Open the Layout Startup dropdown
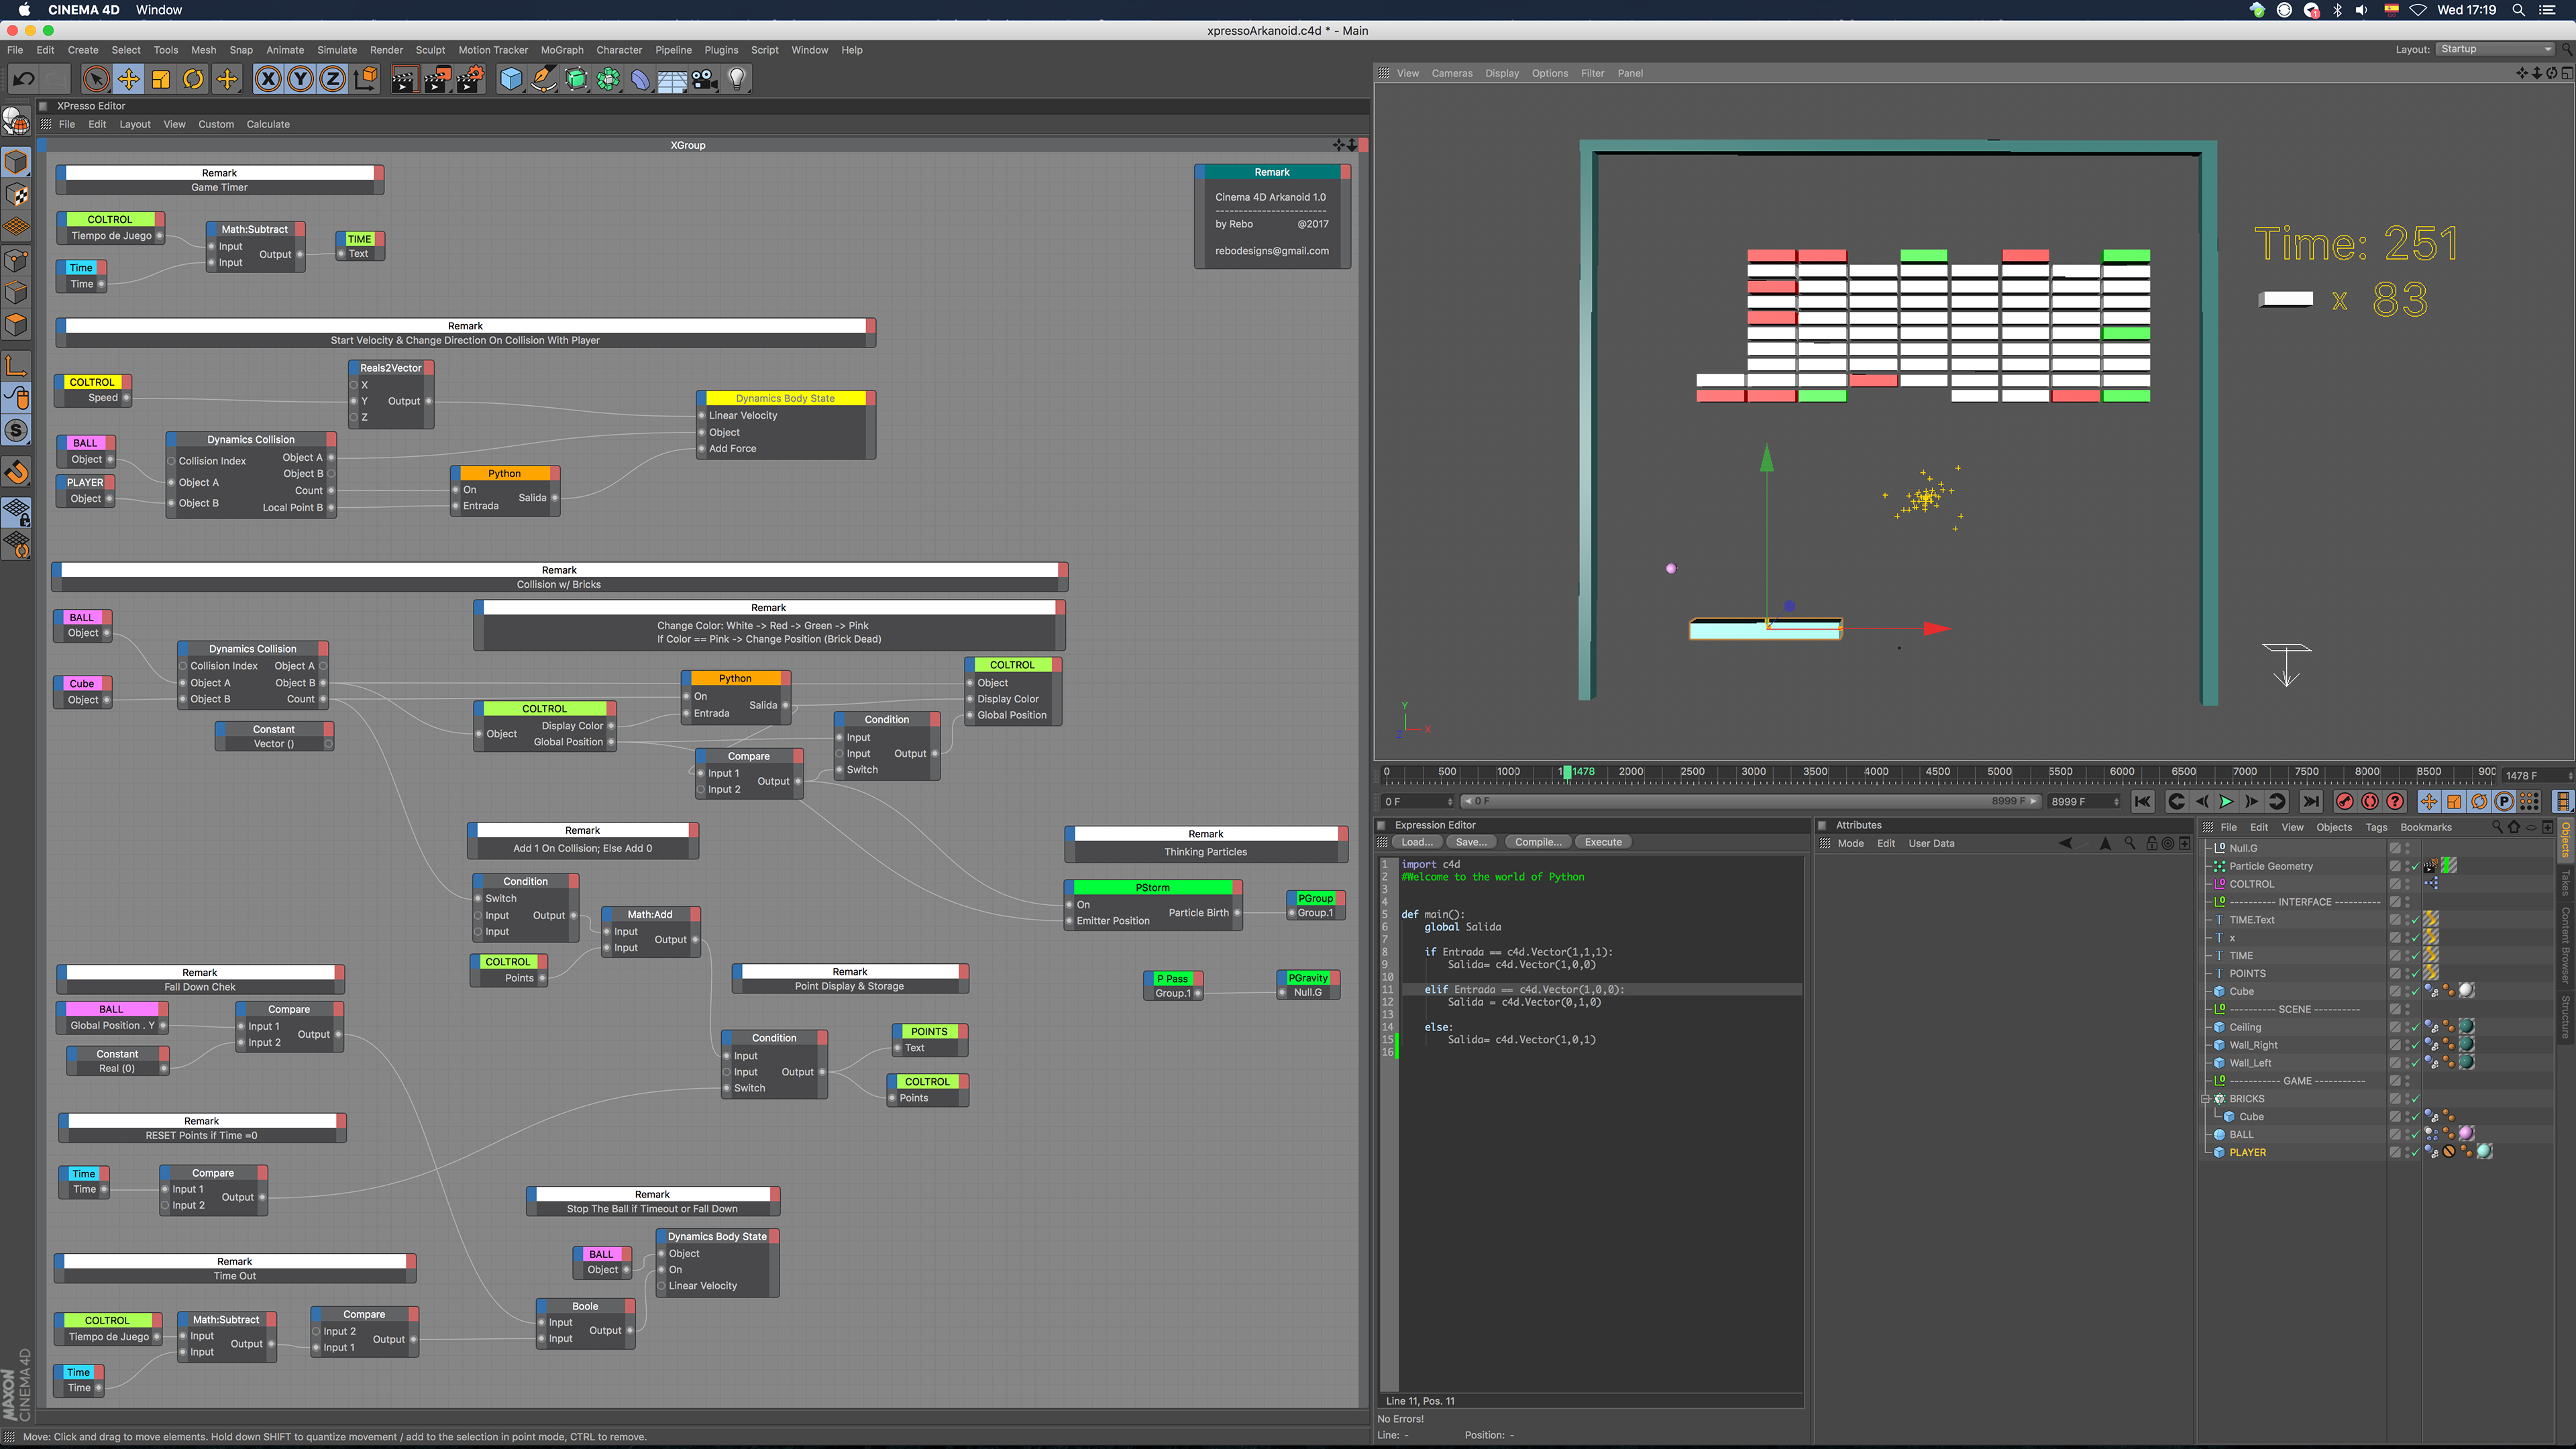The height and width of the screenshot is (1449, 2576). point(2495,49)
